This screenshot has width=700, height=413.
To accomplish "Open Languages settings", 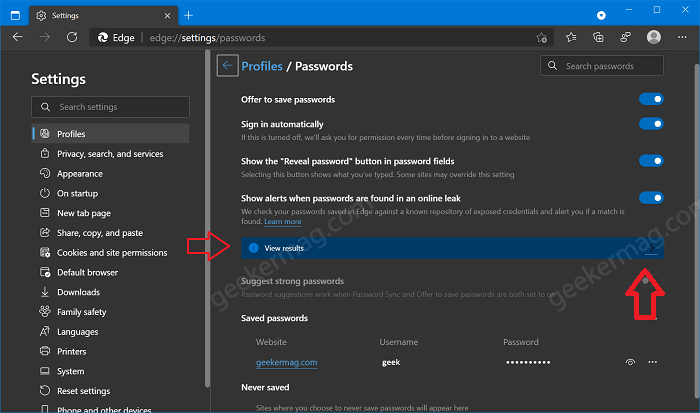I will 110,332.
